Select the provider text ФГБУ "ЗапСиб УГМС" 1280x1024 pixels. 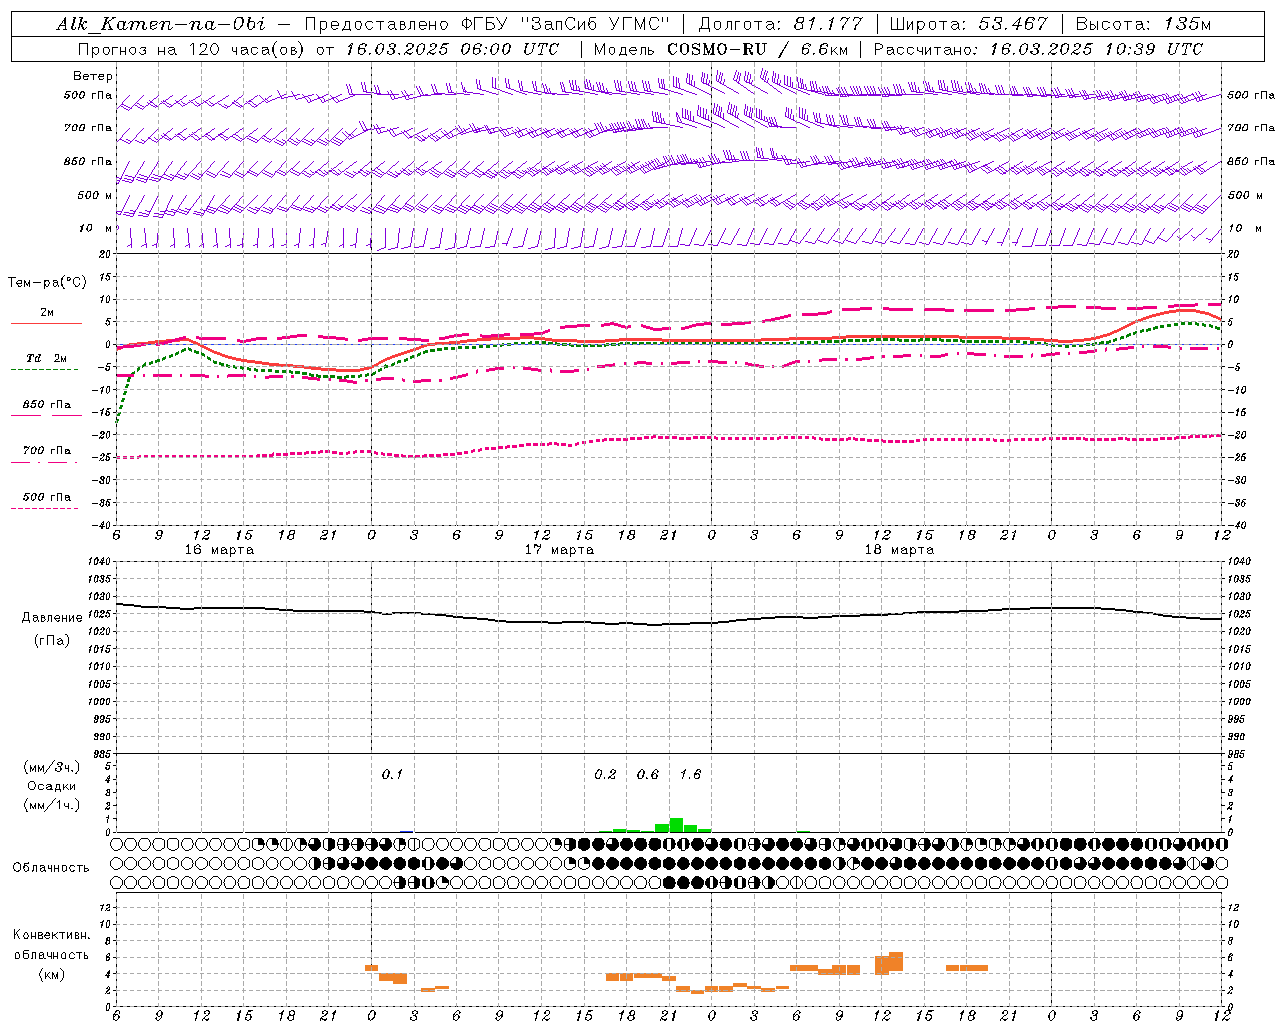565,24
